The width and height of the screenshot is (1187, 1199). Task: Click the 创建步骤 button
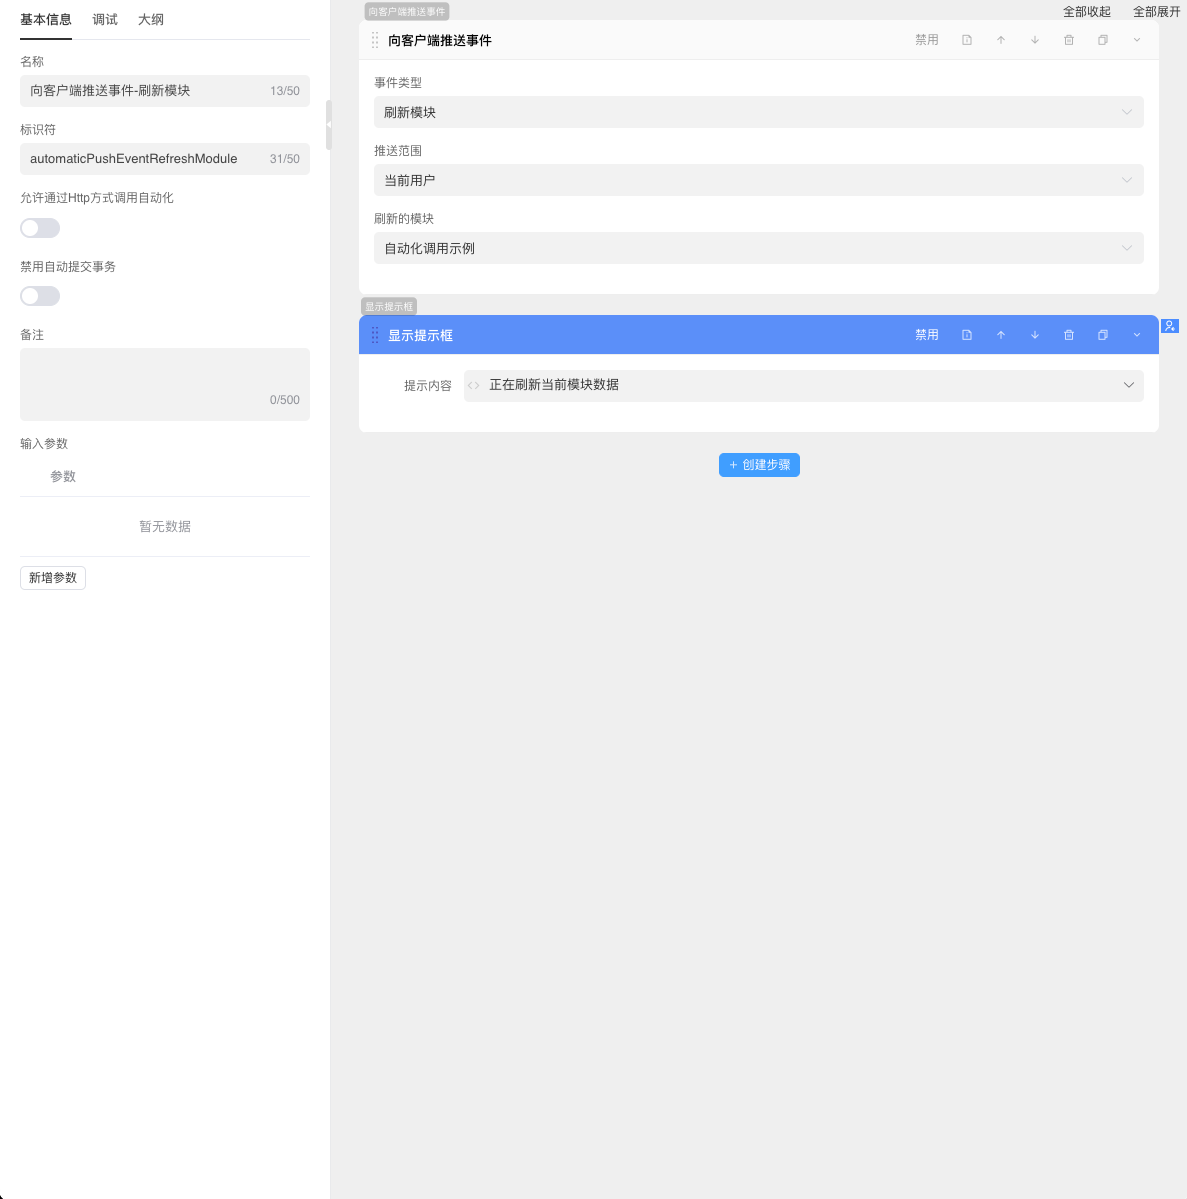759,464
